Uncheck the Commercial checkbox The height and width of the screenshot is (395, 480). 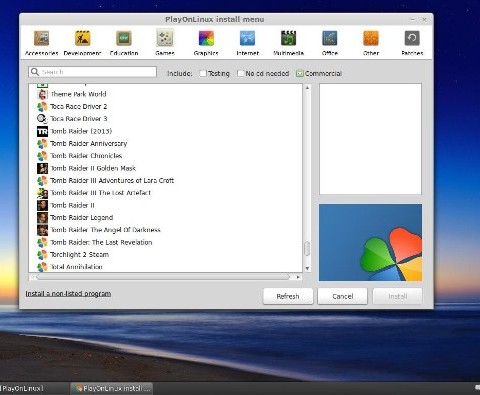click(300, 73)
